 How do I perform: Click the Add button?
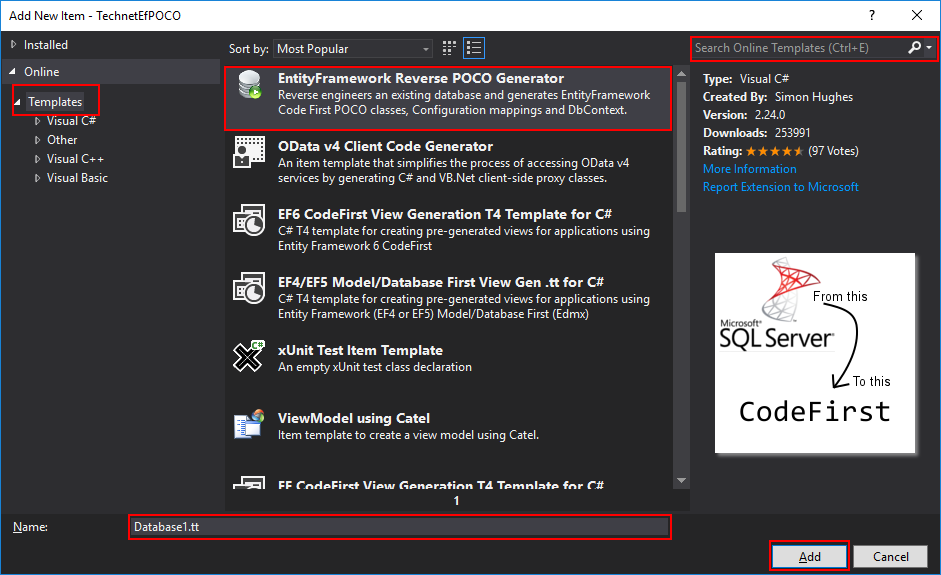point(809,556)
